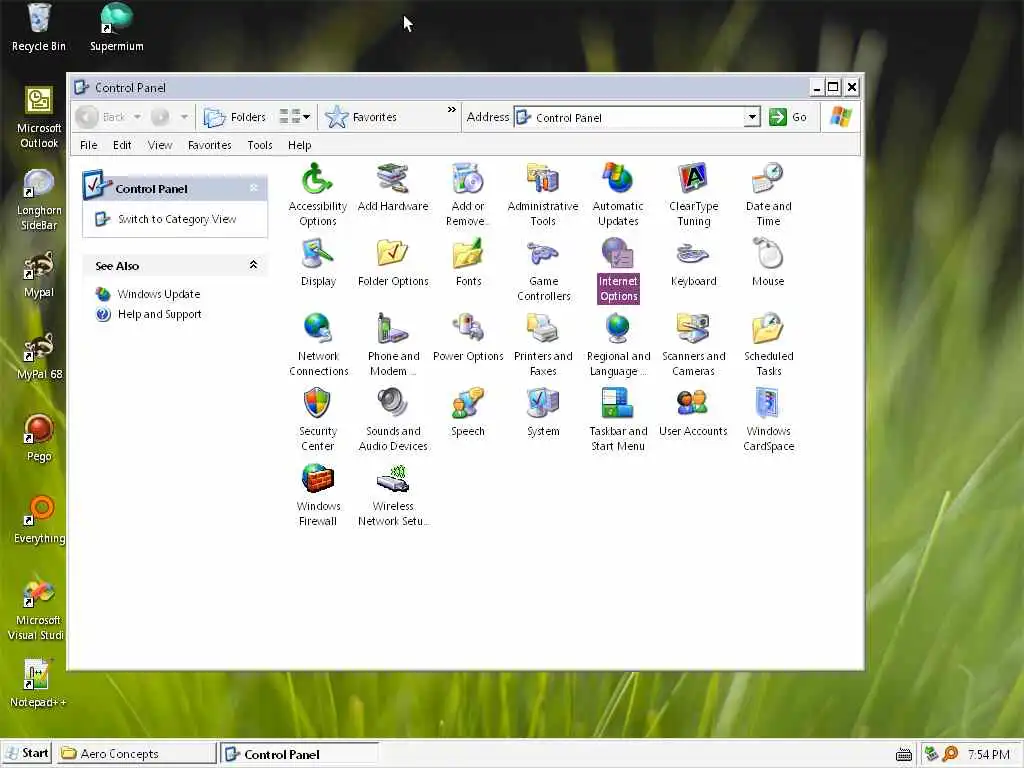Open the Favorites menu in menu bar
The width and height of the screenshot is (1024, 768).
tap(210, 145)
